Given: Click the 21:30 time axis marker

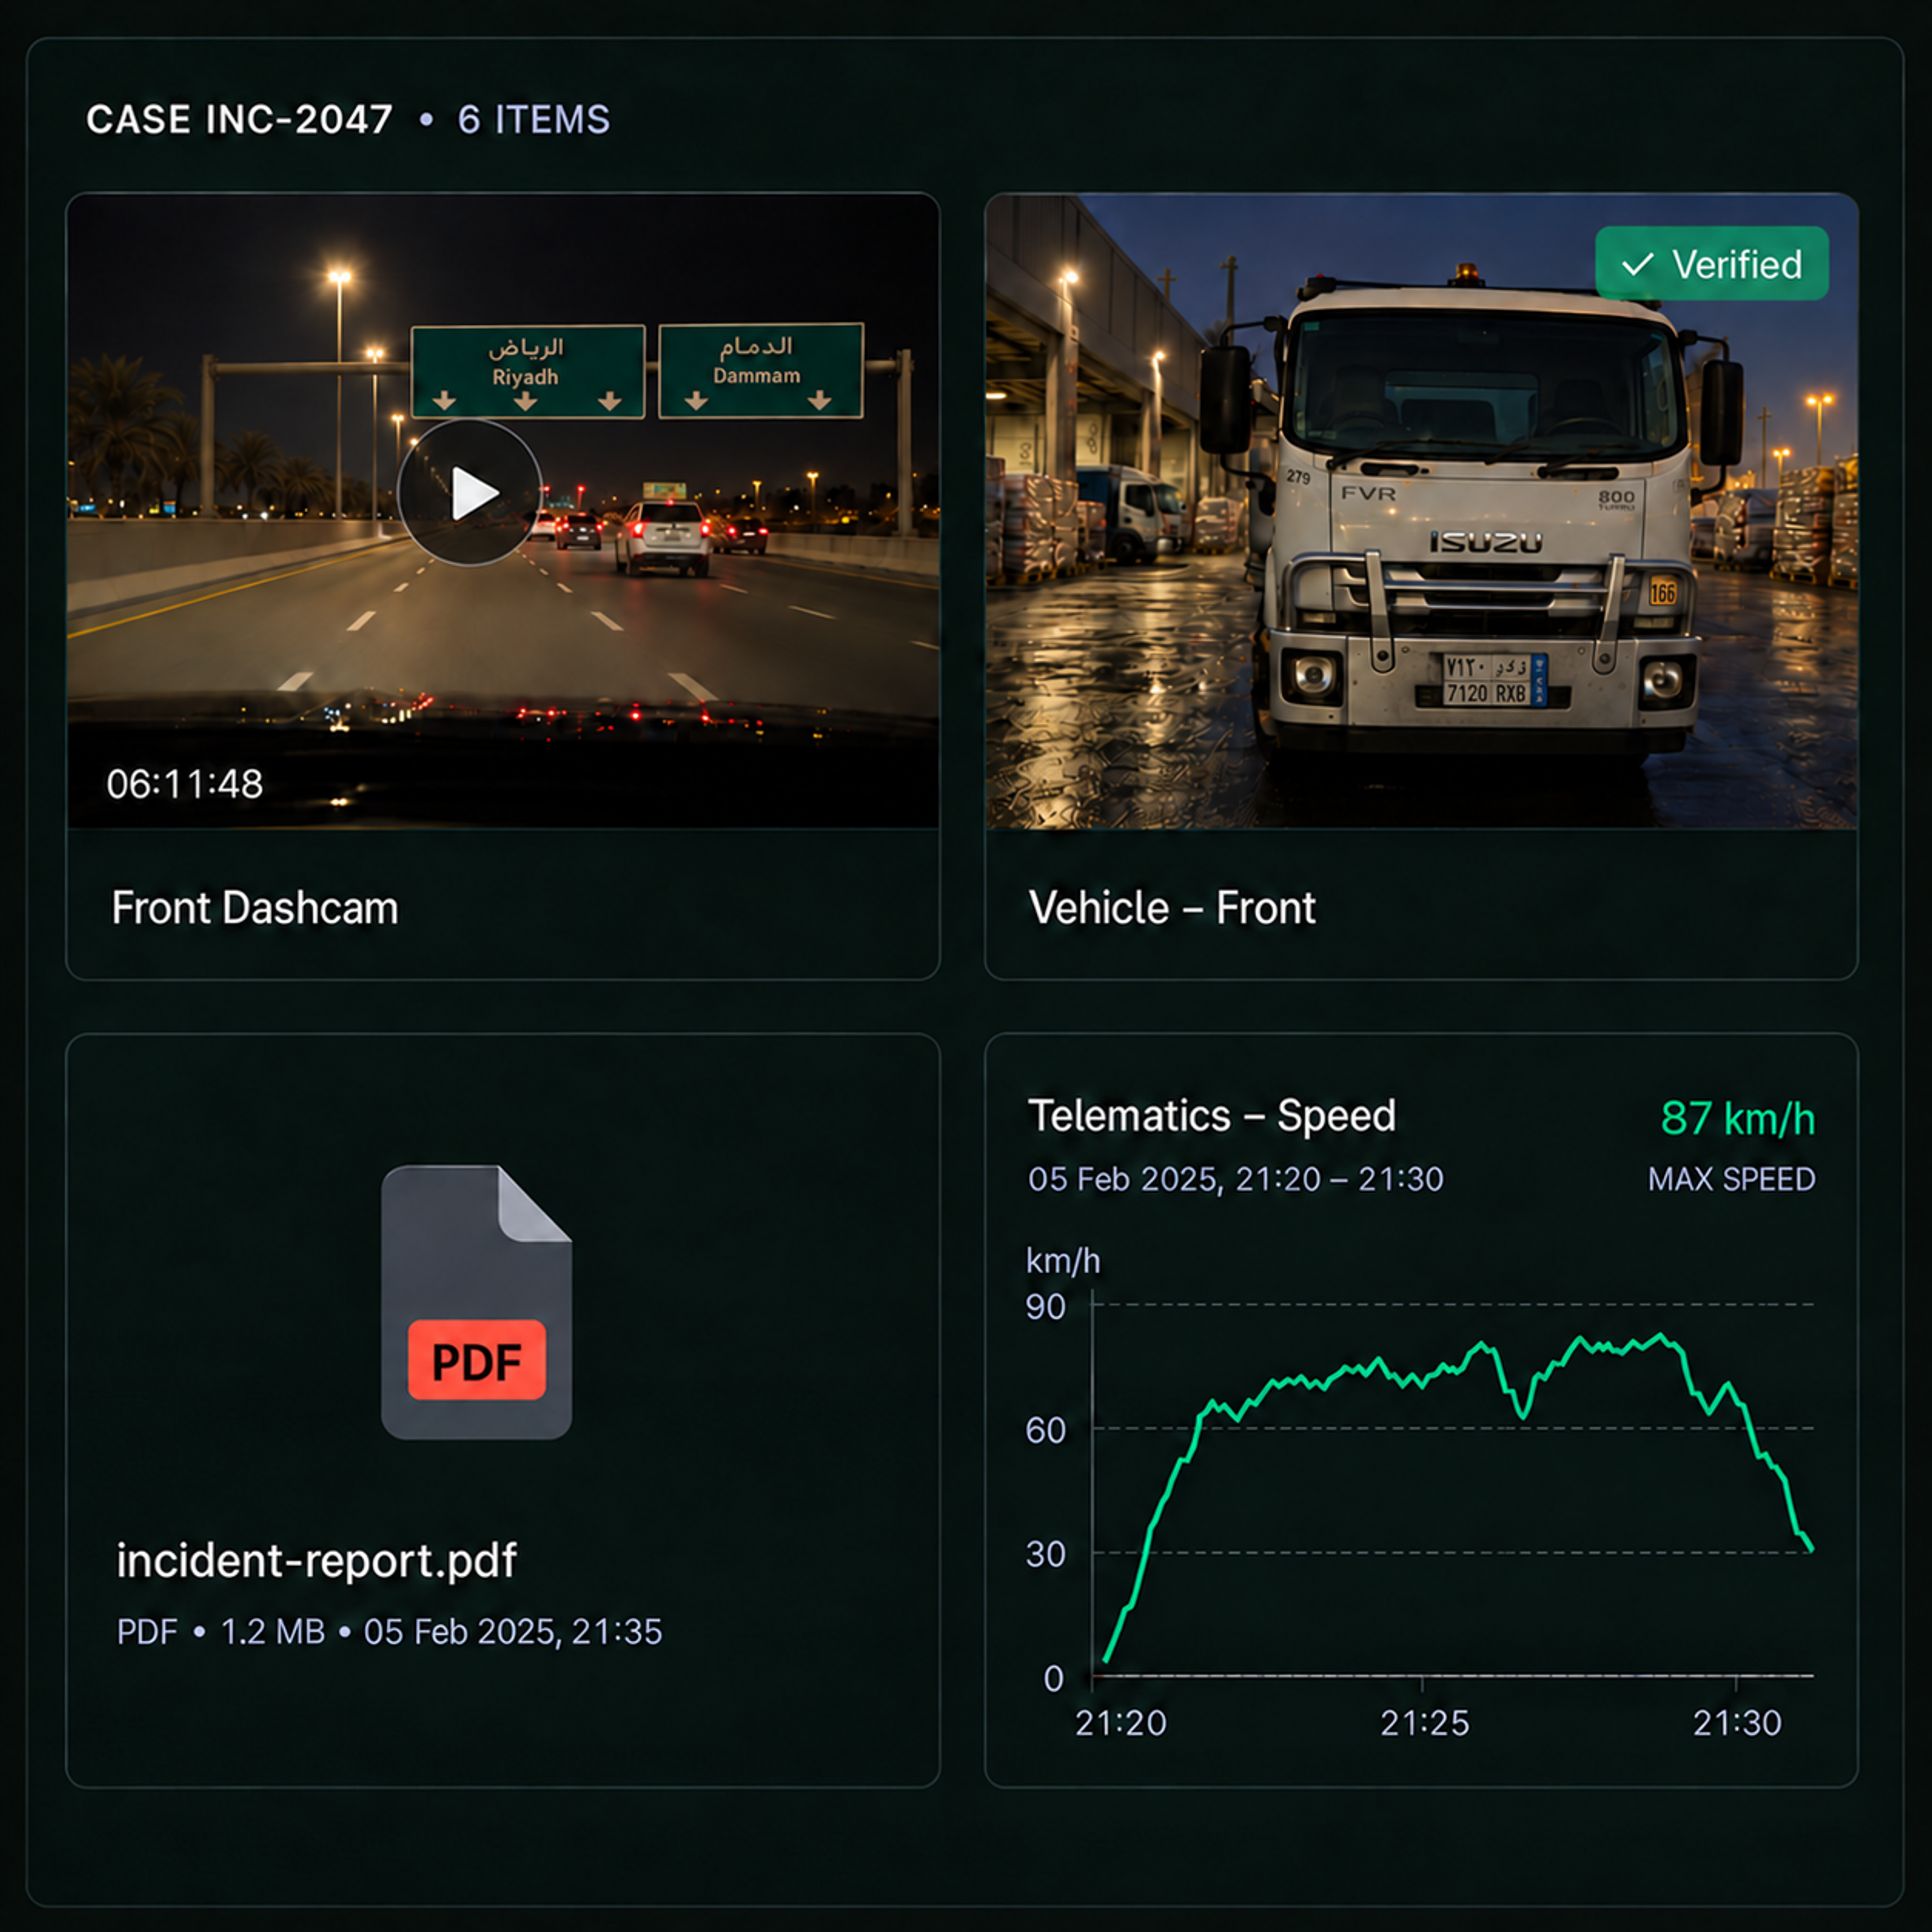Looking at the screenshot, I should (x=1737, y=1723).
